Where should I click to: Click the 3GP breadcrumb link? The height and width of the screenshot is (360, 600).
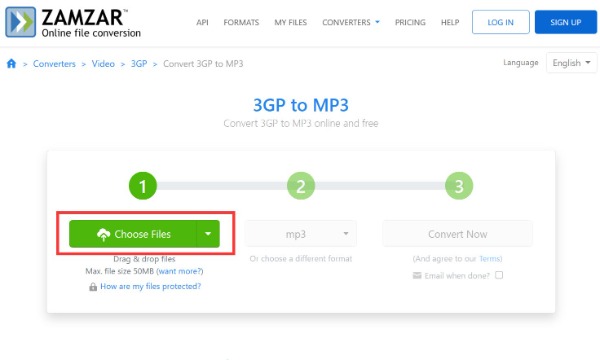coord(139,64)
